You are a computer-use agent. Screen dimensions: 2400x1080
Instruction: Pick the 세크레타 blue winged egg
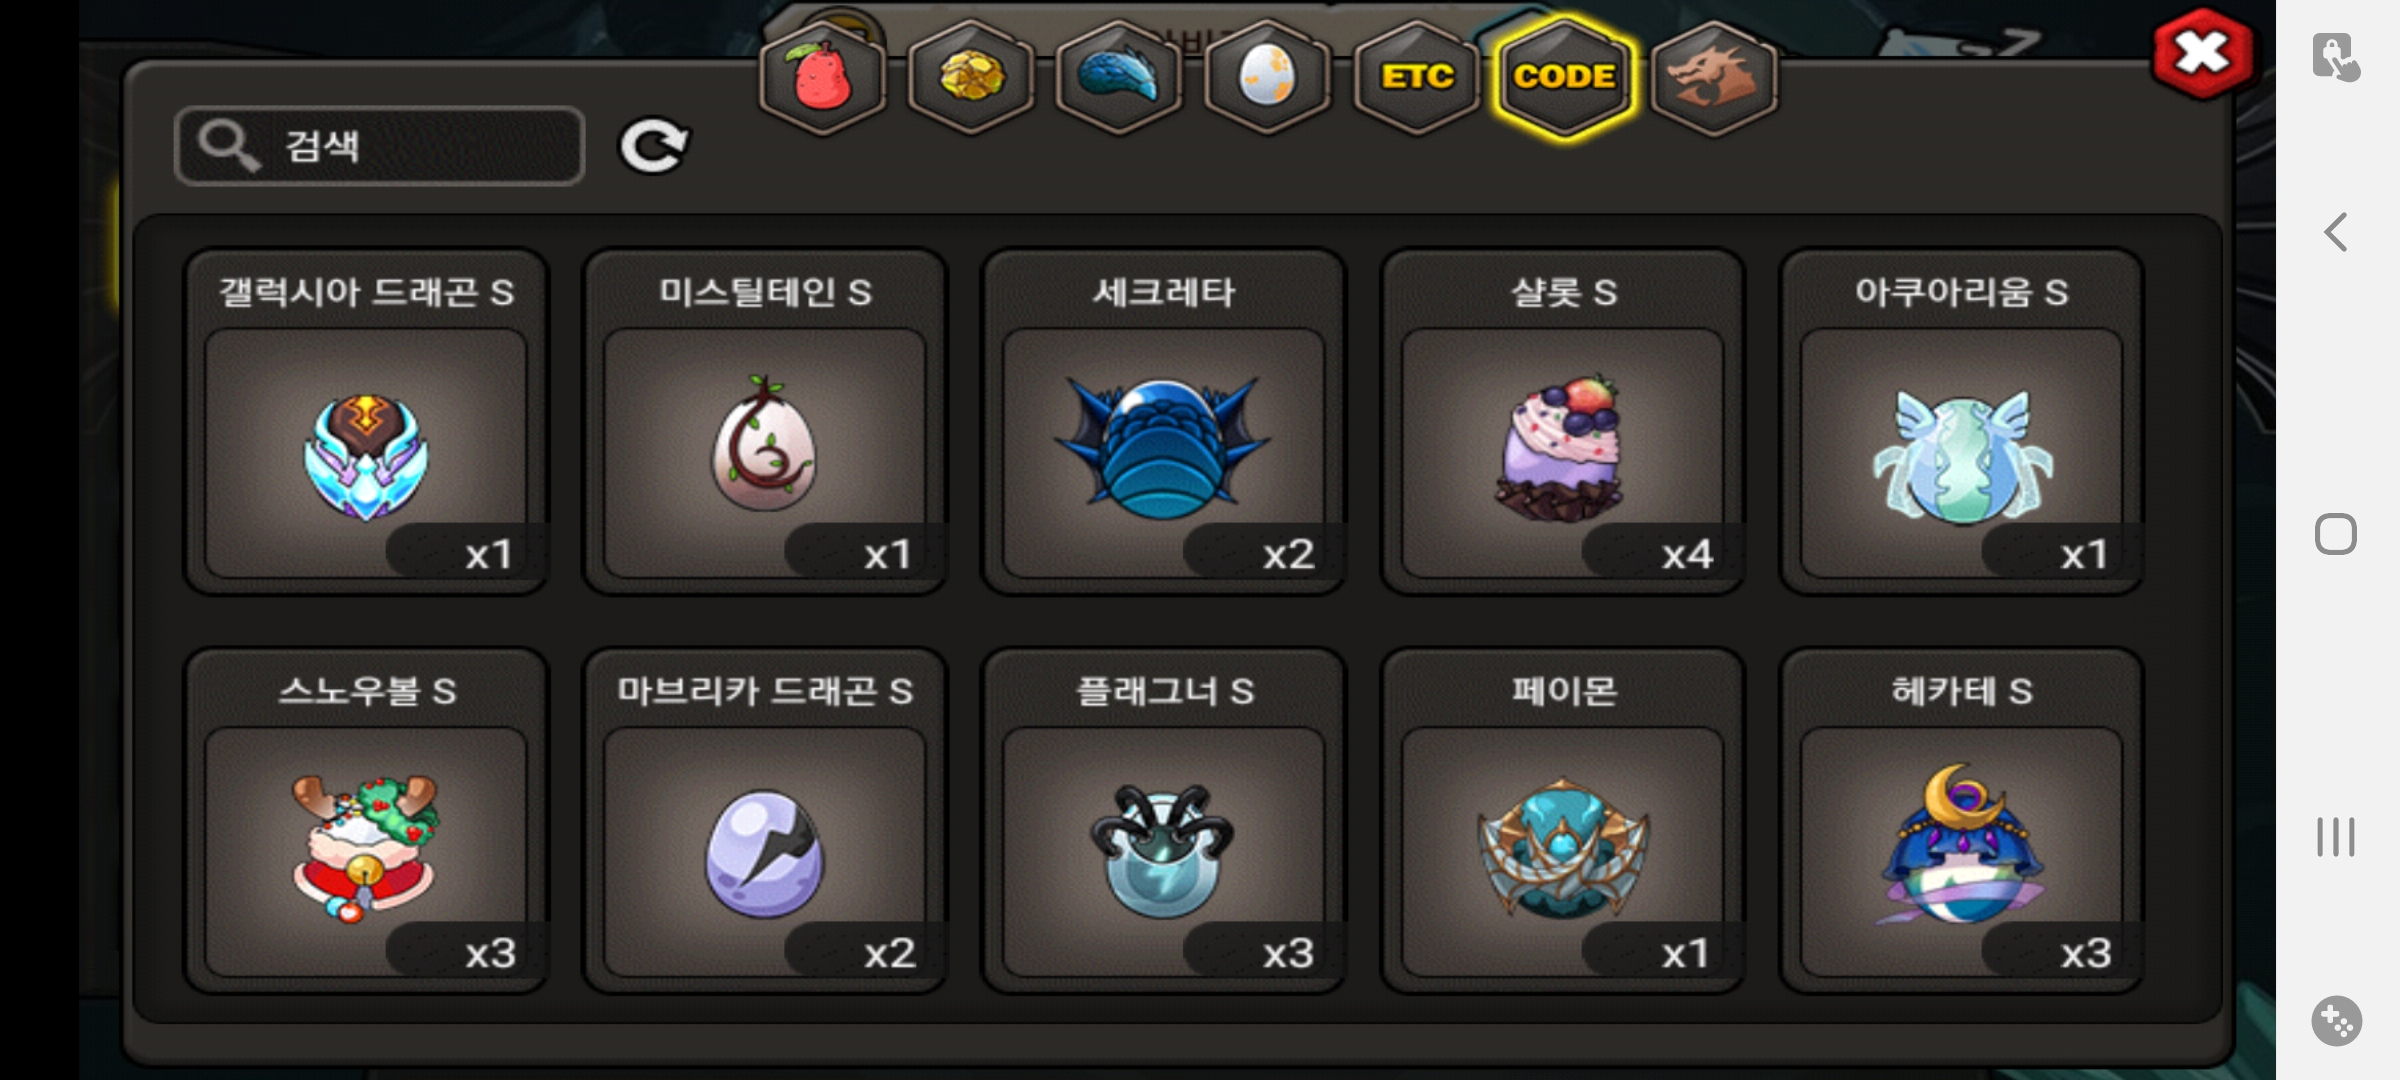1163,422
